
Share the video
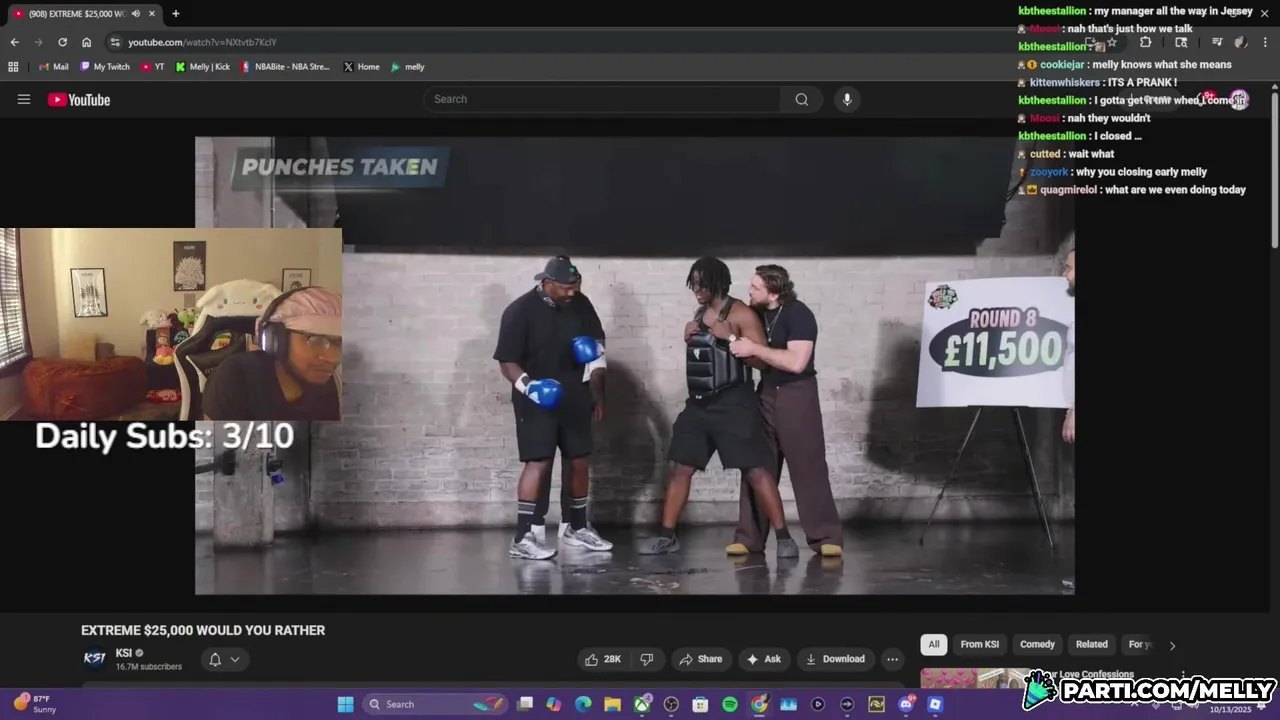coord(700,659)
